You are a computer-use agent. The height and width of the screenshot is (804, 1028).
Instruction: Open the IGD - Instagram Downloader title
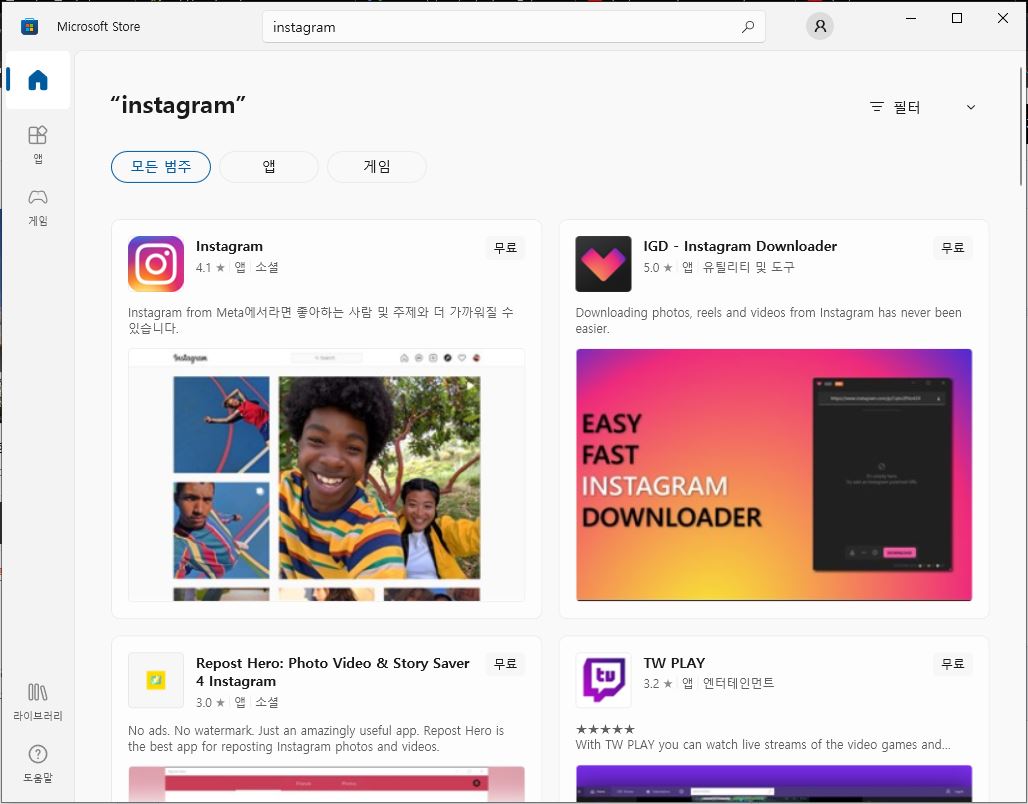740,247
